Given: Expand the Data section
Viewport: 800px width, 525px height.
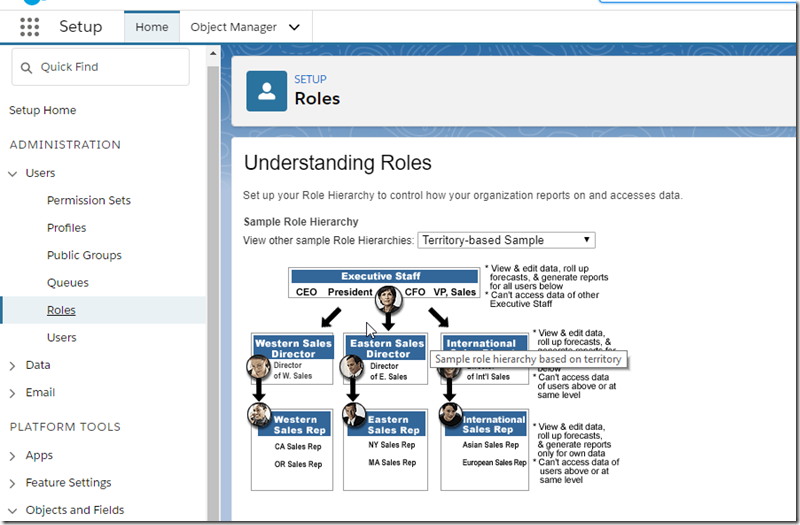Looking at the screenshot, I should (13, 366).
